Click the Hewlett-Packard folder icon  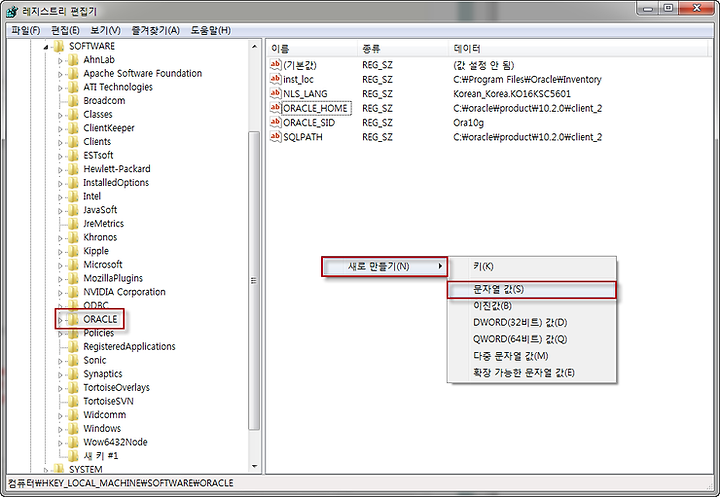[x=73, y=169]
